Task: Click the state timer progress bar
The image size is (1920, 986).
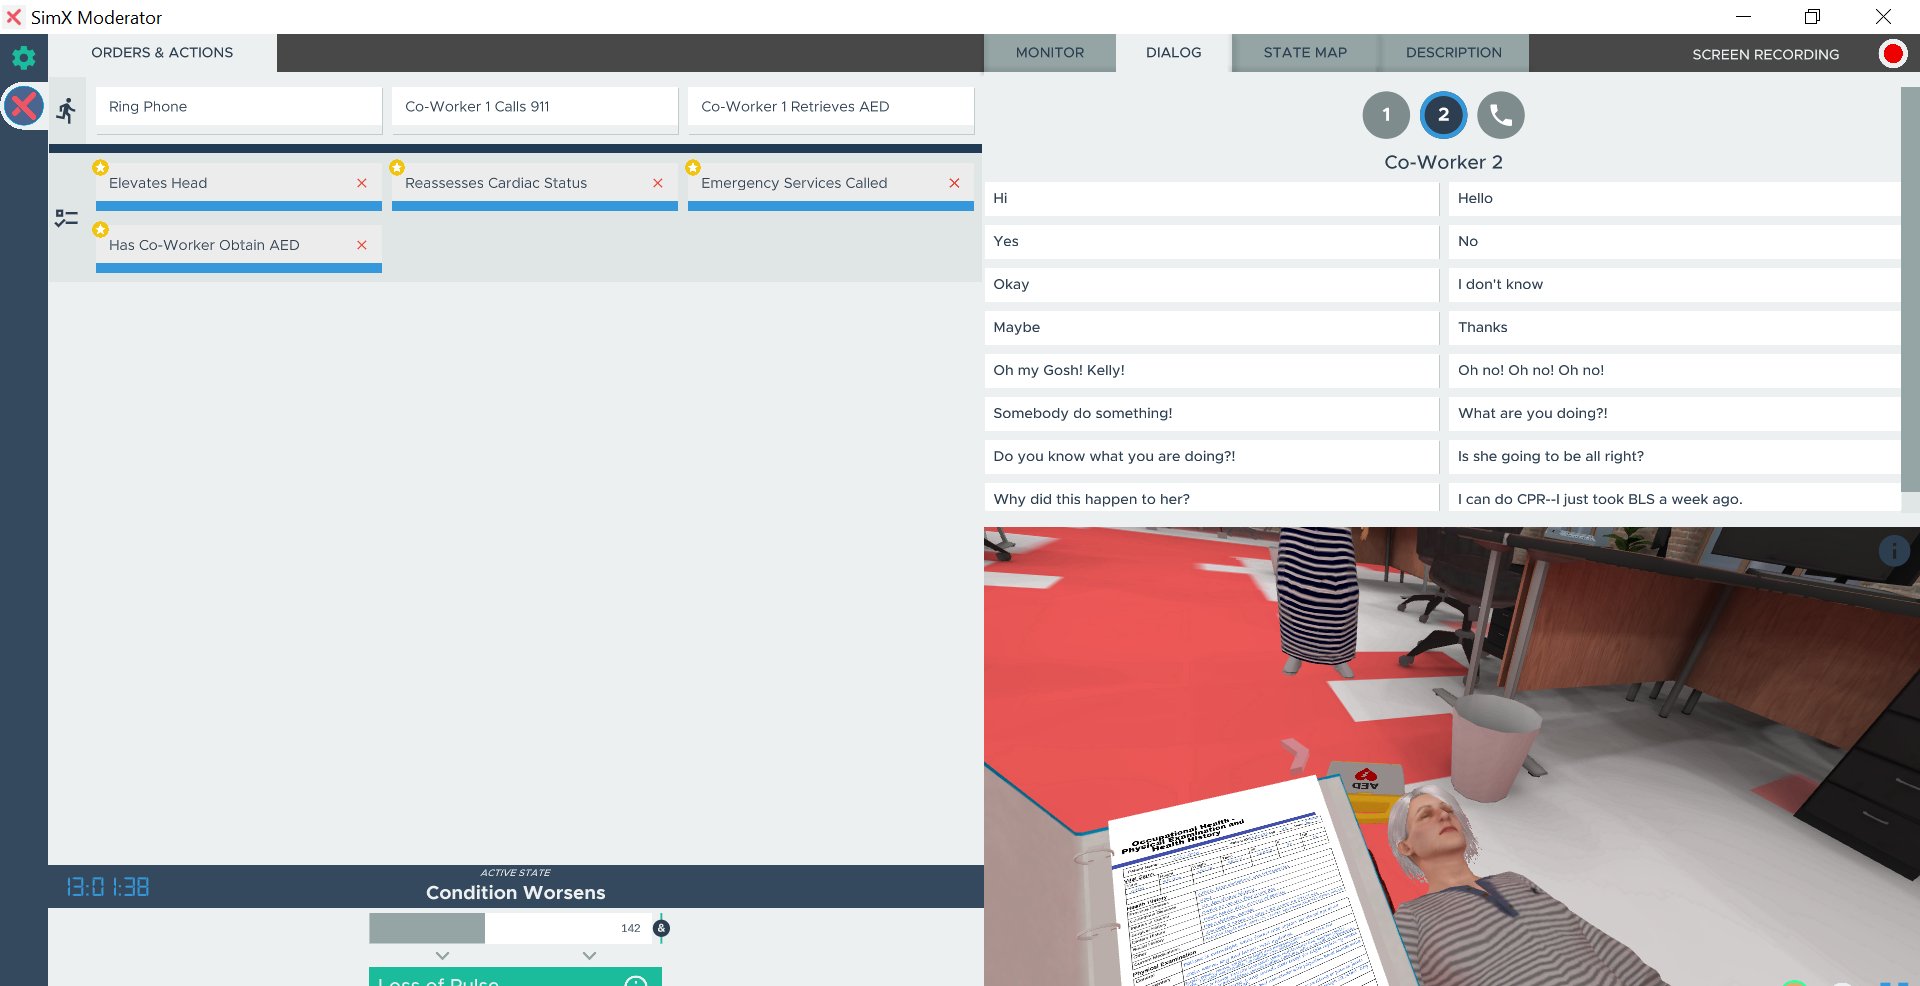Action: 510,929
